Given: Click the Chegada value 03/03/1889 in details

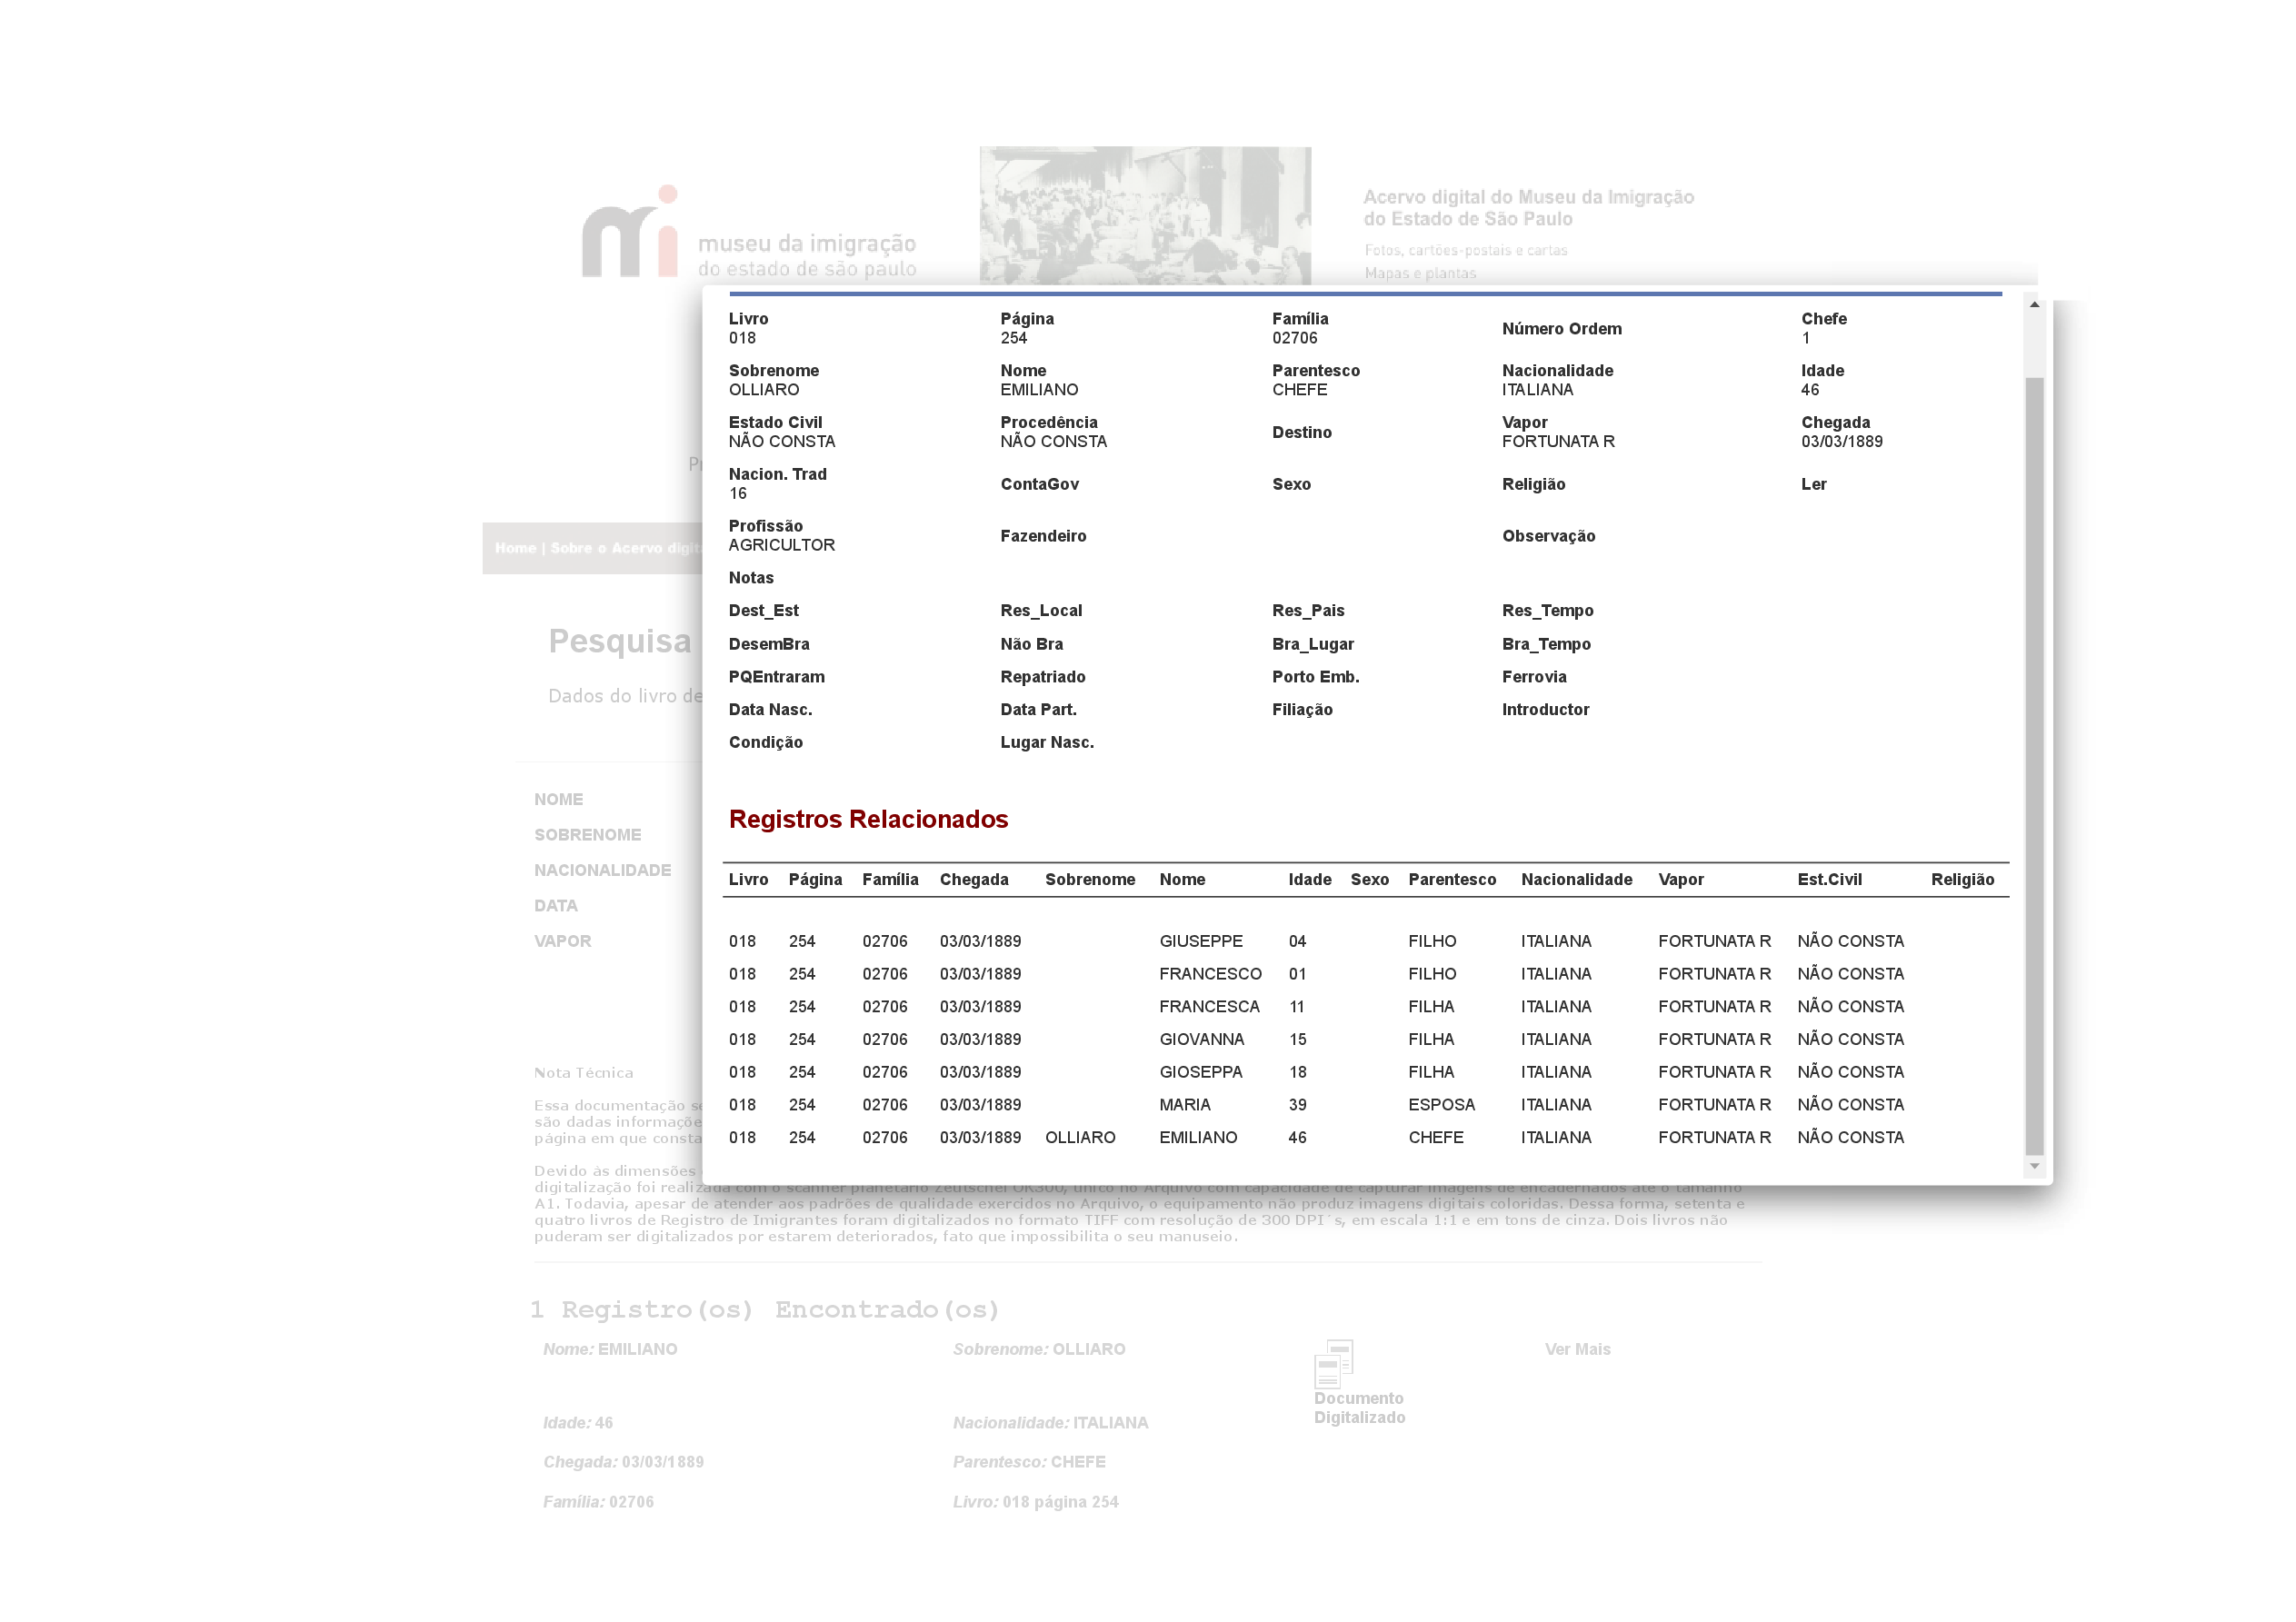Looking at the screenshot, I should pos(1841,441).
